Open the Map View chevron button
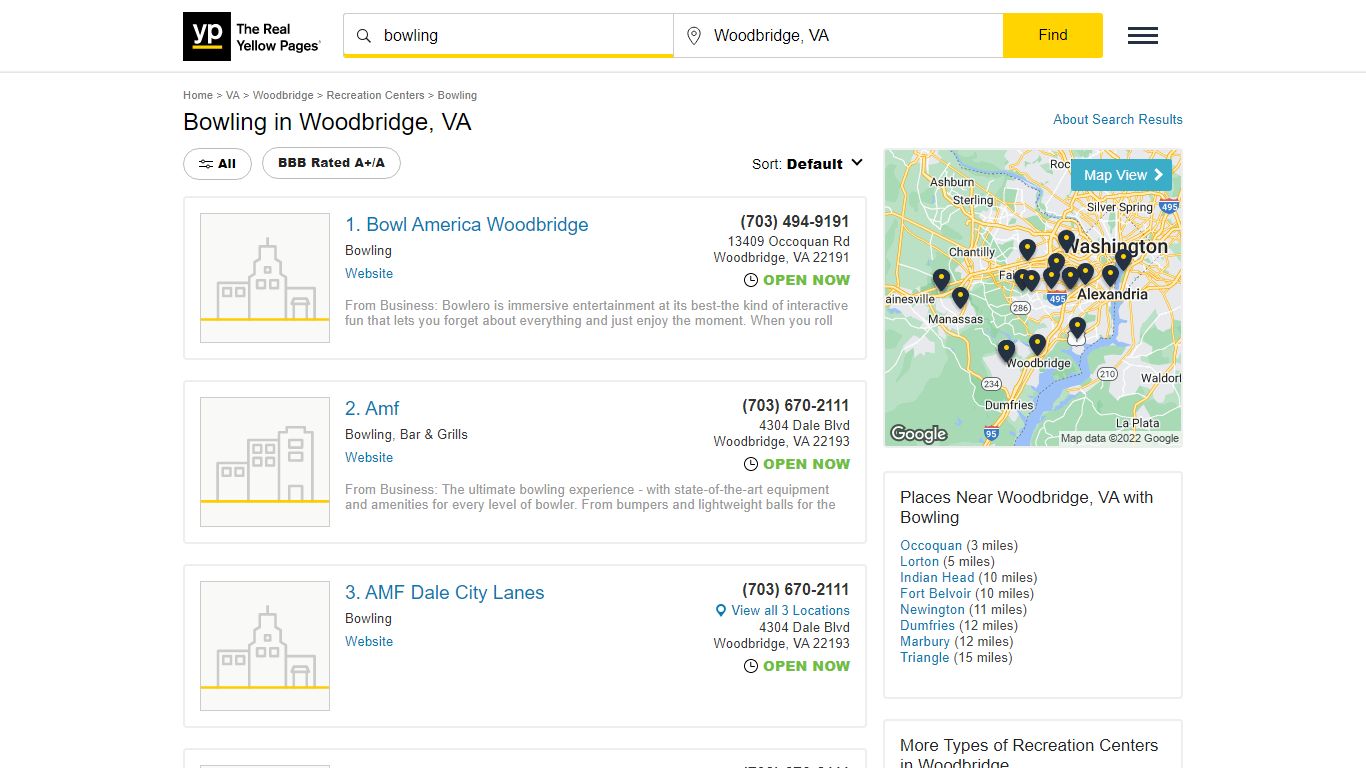Screen dimensions: 1366x768 tap(1121, 175)
